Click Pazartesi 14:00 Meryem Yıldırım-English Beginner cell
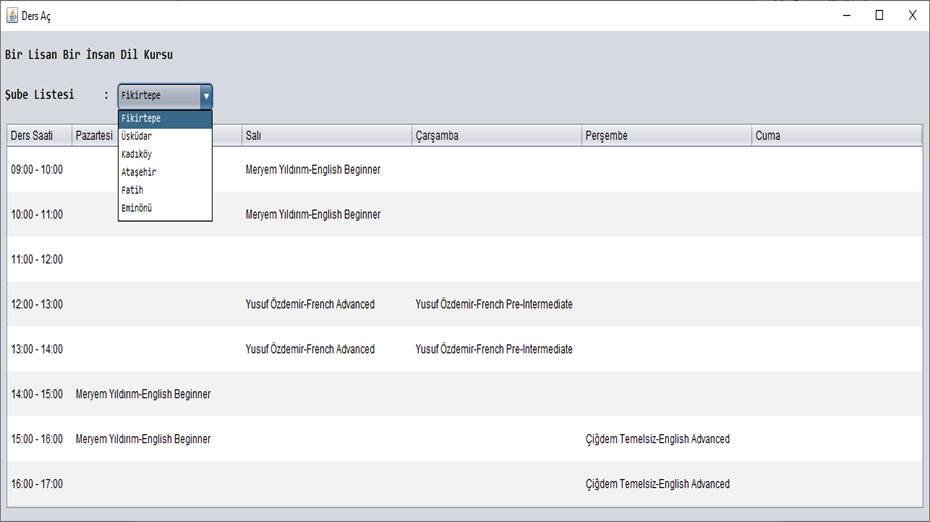The image size is (930, 522). (x=157, y=394)
